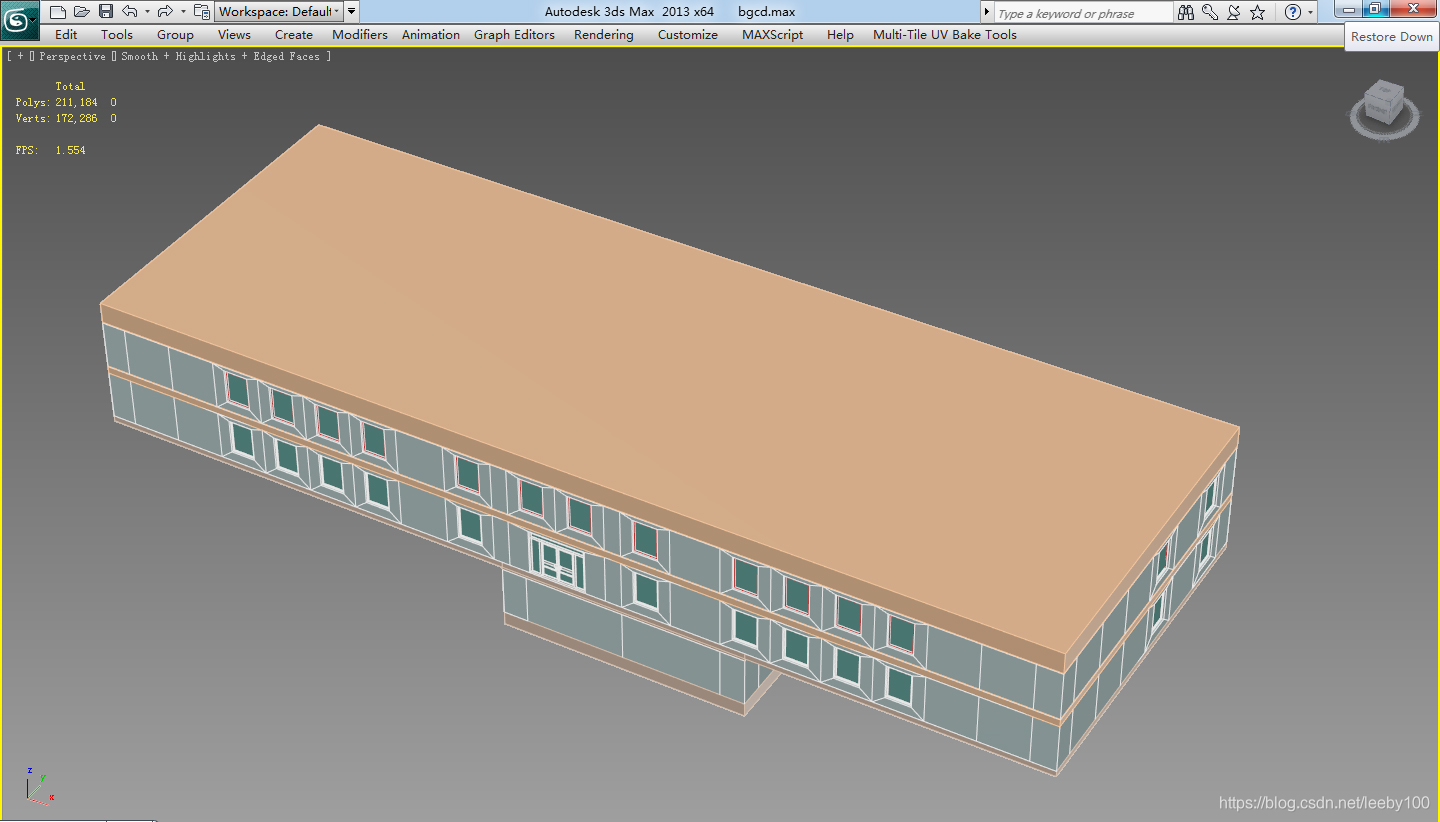Click the bgcd.max file name in title

pyautogui.click(x=766, y=12)
